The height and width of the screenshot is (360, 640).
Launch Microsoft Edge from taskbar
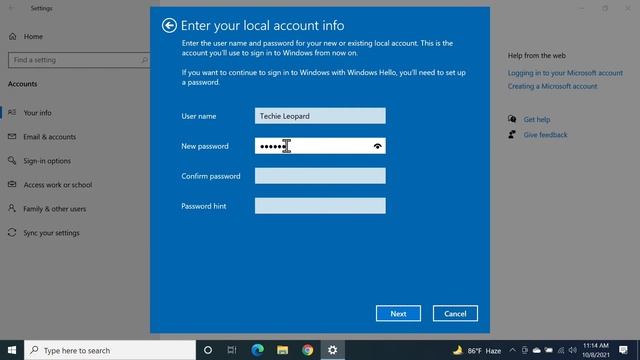258,350
